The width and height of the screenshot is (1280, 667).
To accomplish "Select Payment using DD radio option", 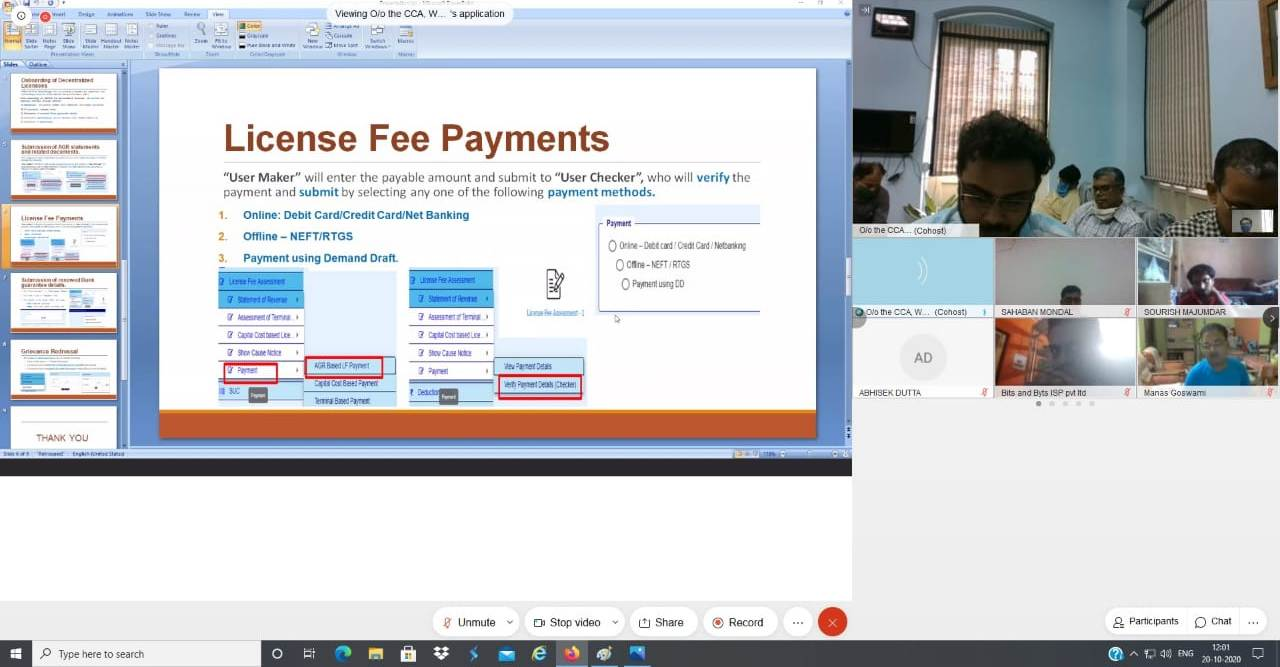I will tap(626, 284).
